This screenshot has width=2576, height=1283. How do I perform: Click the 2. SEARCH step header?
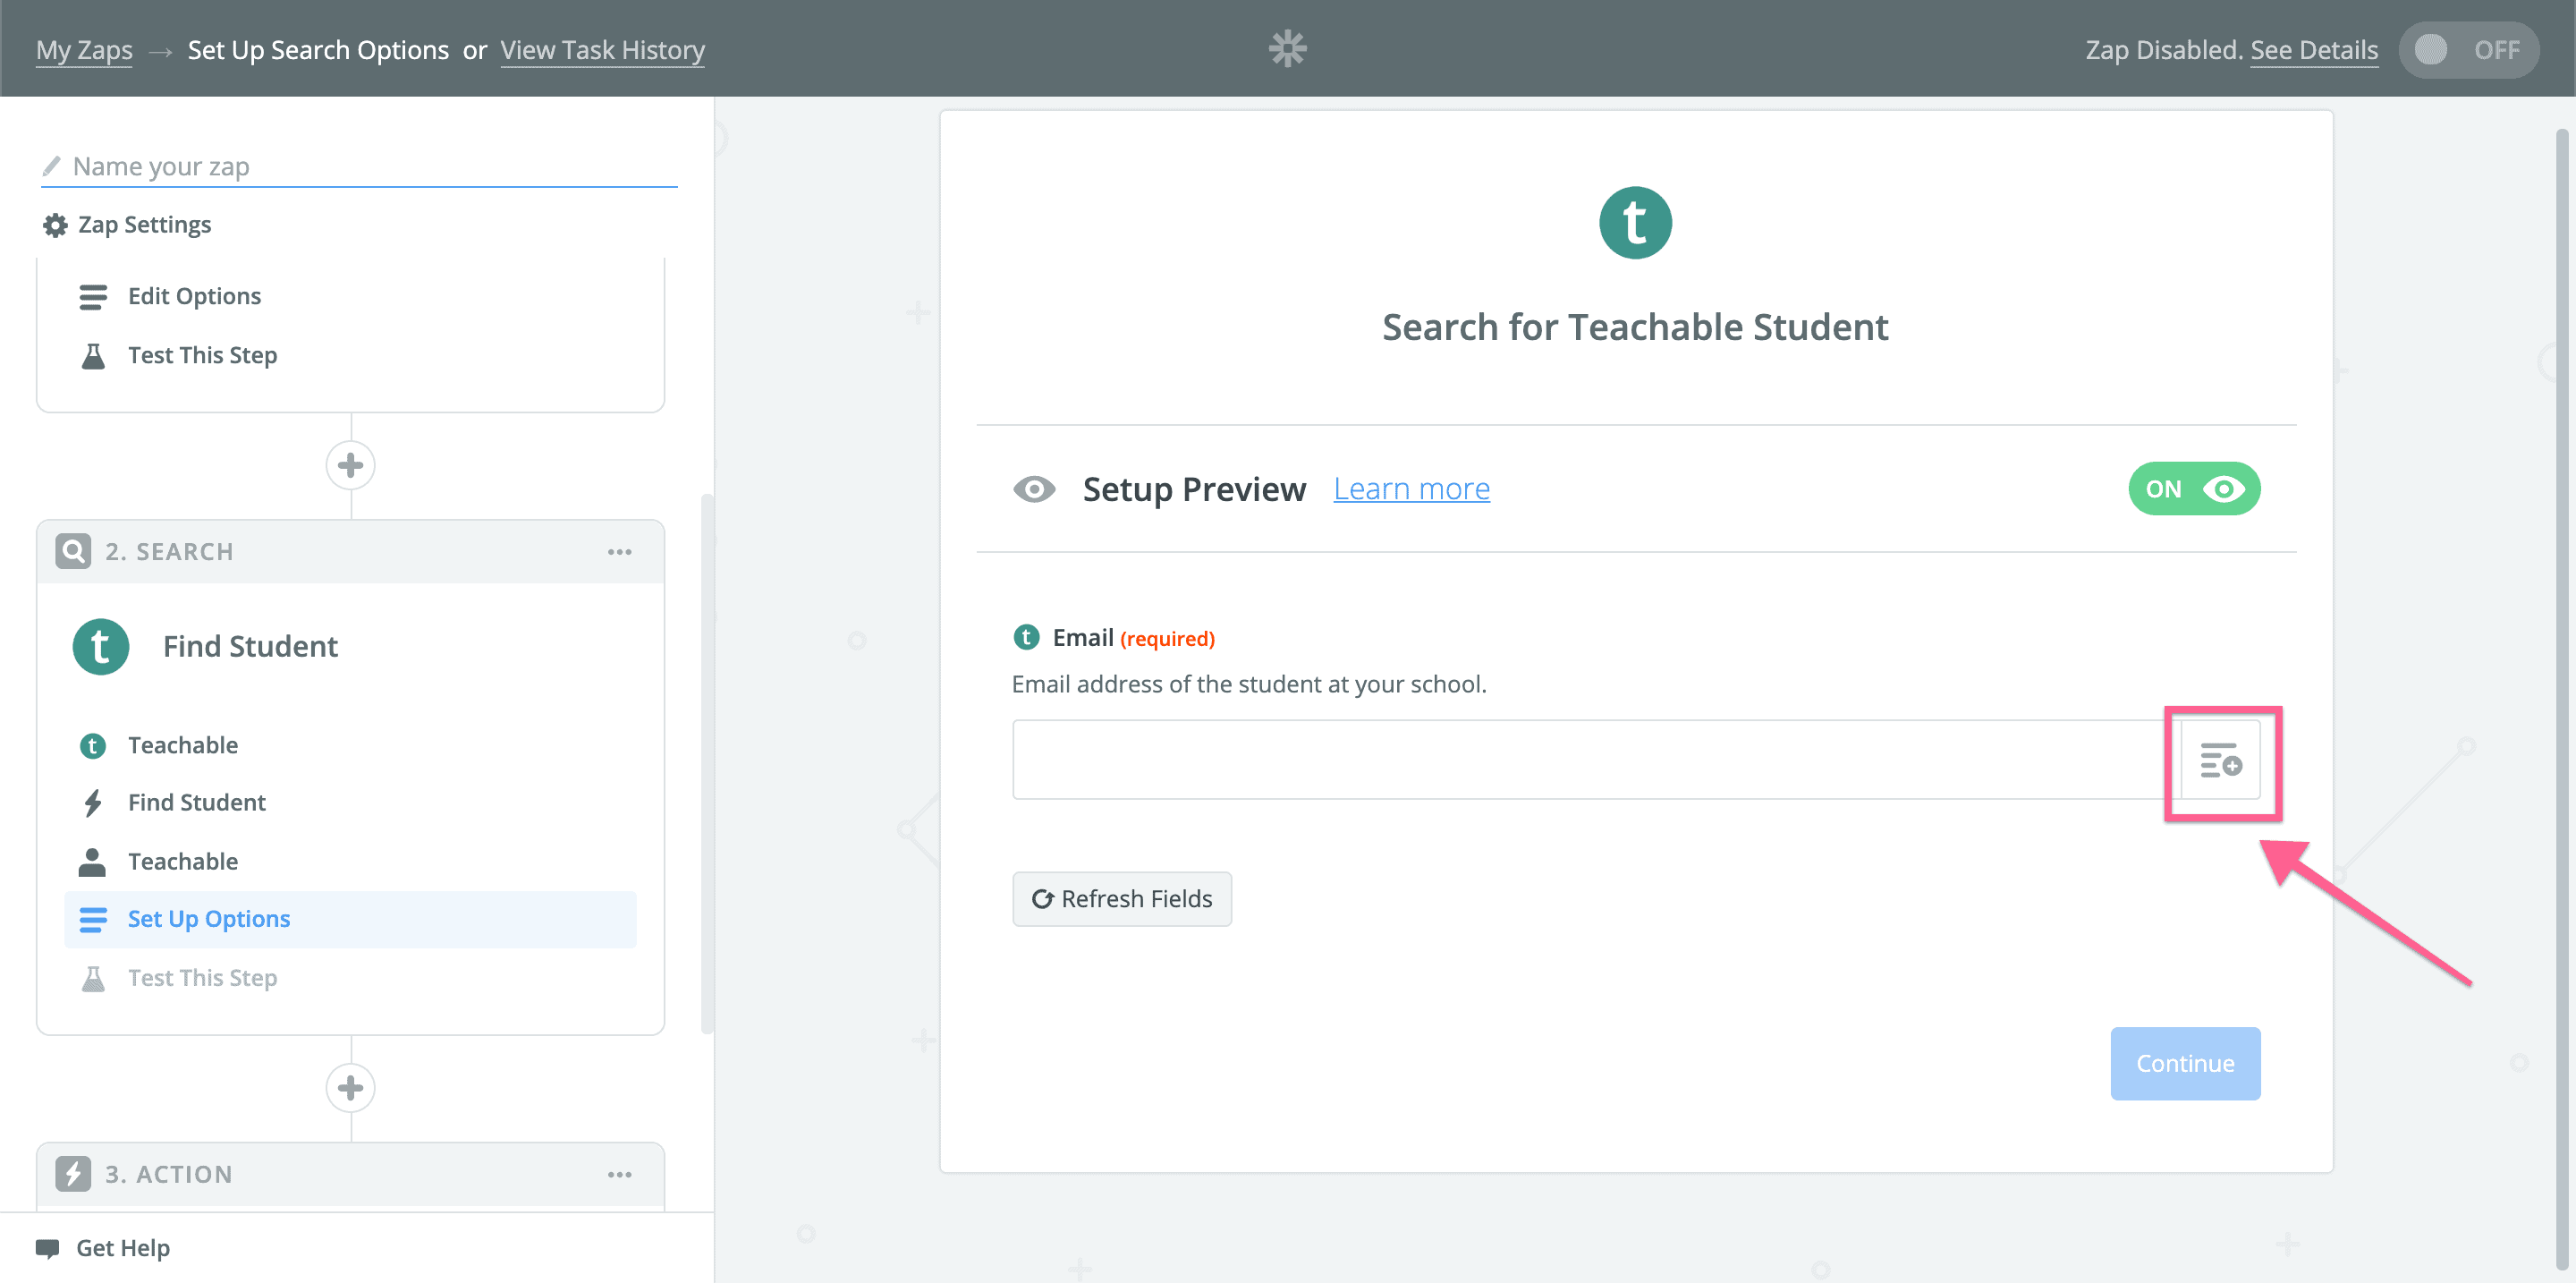[x=350, y=551]
